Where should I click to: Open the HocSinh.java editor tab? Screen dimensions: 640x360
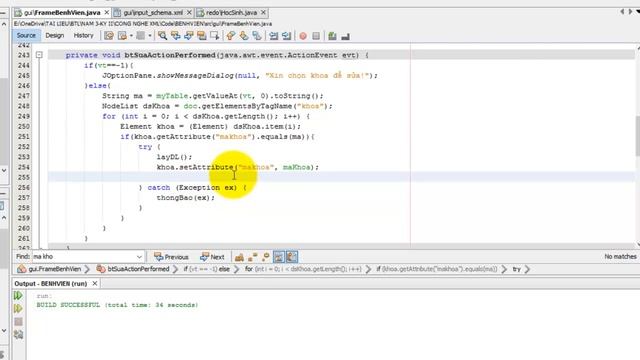pos(231,13)
